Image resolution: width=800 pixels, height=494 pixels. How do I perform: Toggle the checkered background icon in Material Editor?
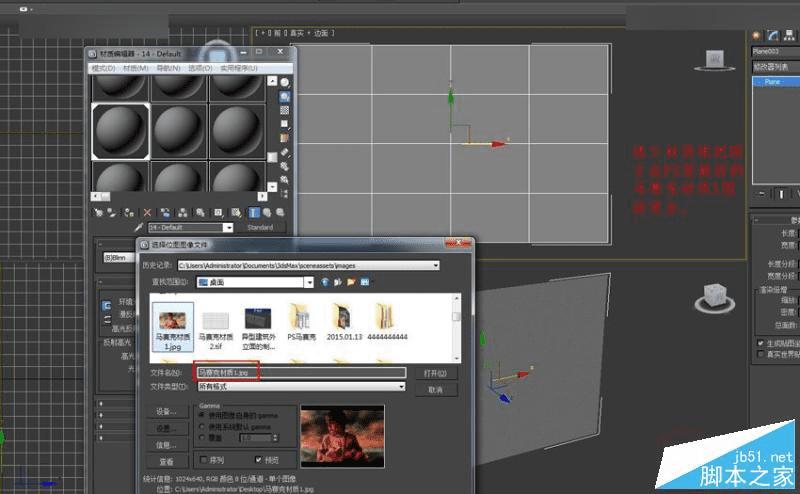[x=285, y=111]
